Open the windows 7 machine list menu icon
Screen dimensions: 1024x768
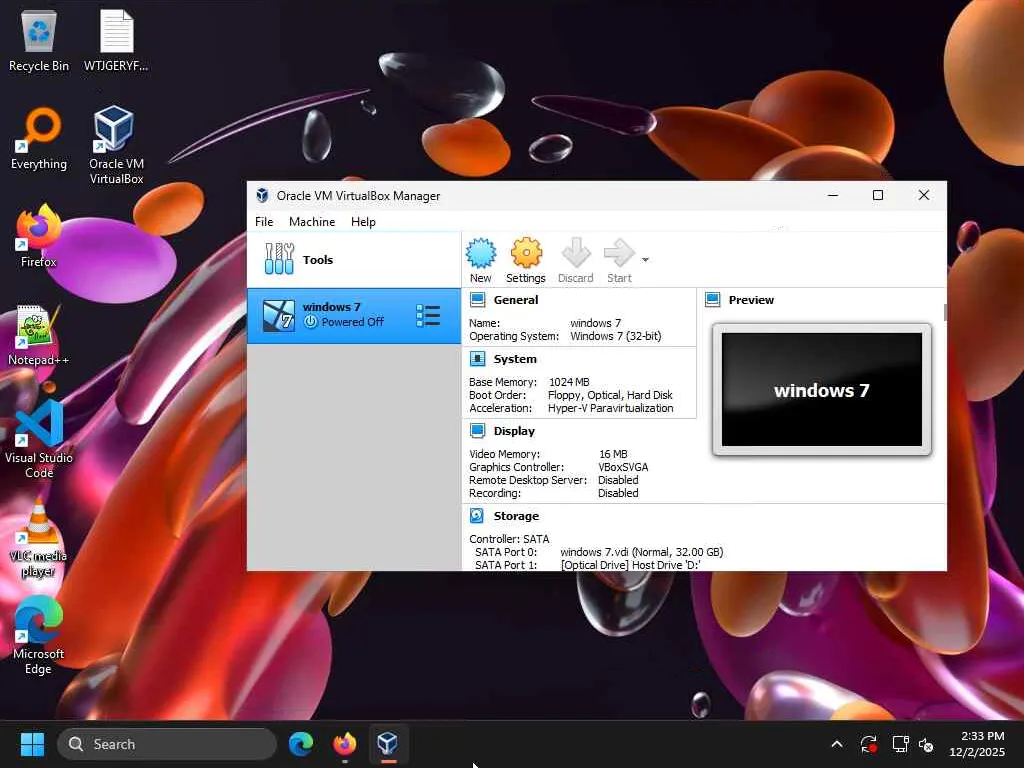coord(428,315)
